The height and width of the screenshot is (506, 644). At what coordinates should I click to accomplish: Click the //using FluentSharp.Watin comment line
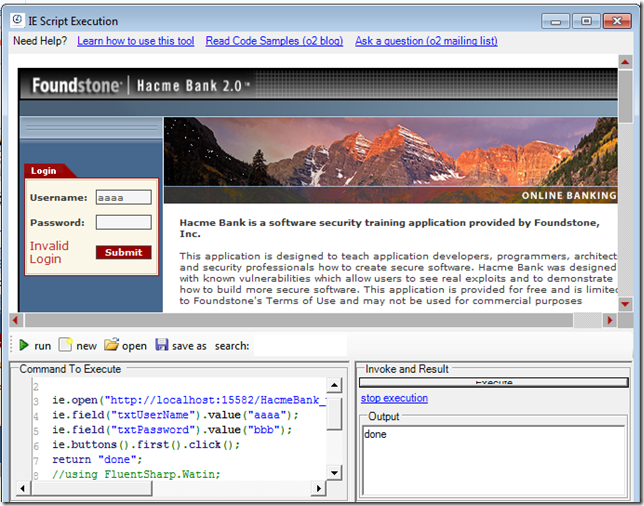point(136,474)
